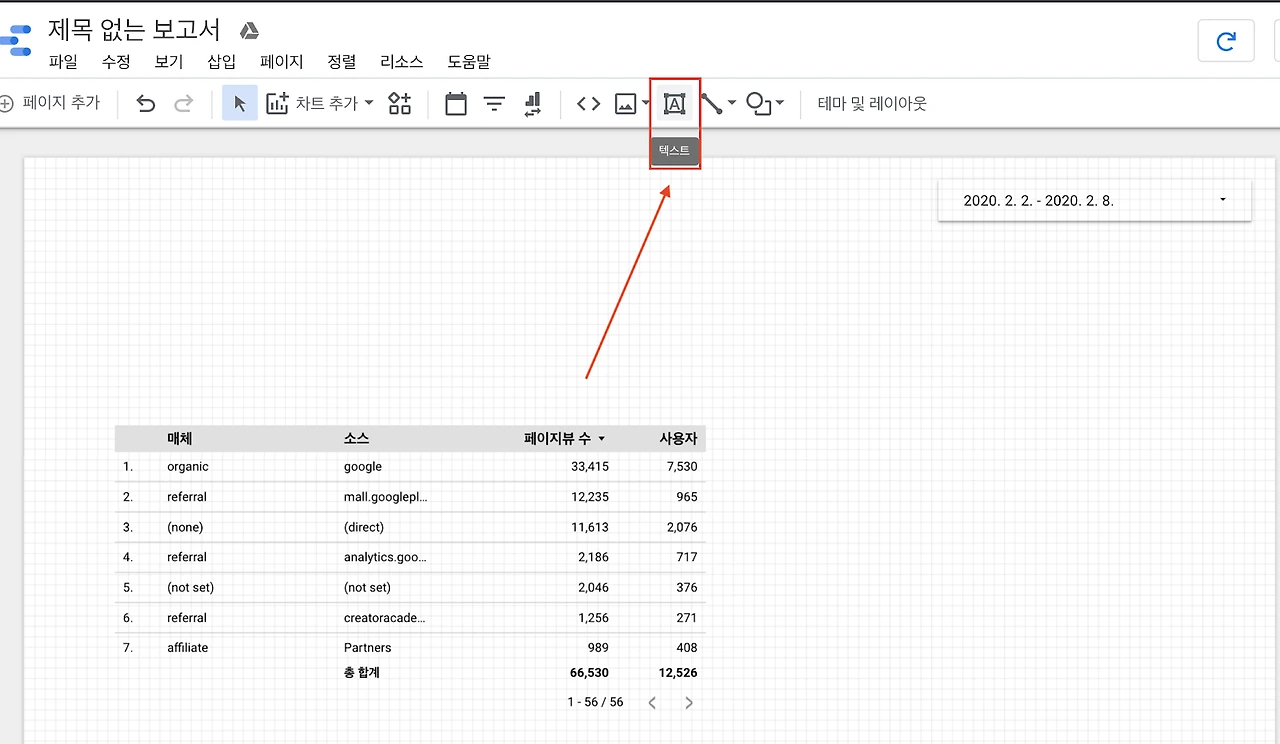This screenshot has width=1280, height=744.
Task: Open 테마 및 레이아웃 settings
Action: pos(872,103)
